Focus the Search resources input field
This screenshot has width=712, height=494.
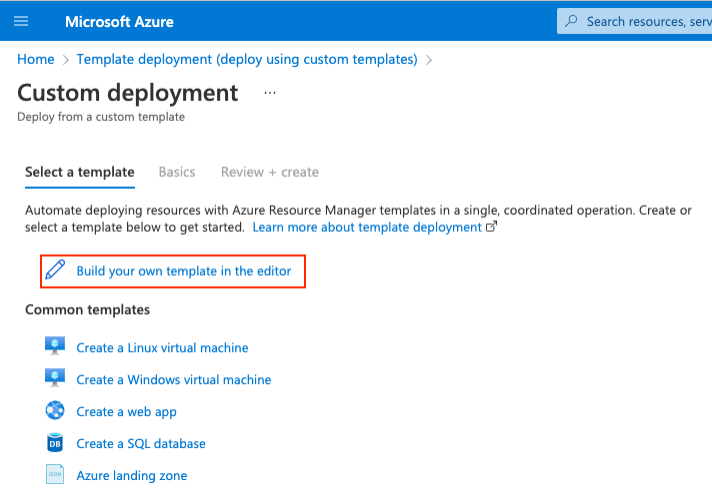click(634, 21)
